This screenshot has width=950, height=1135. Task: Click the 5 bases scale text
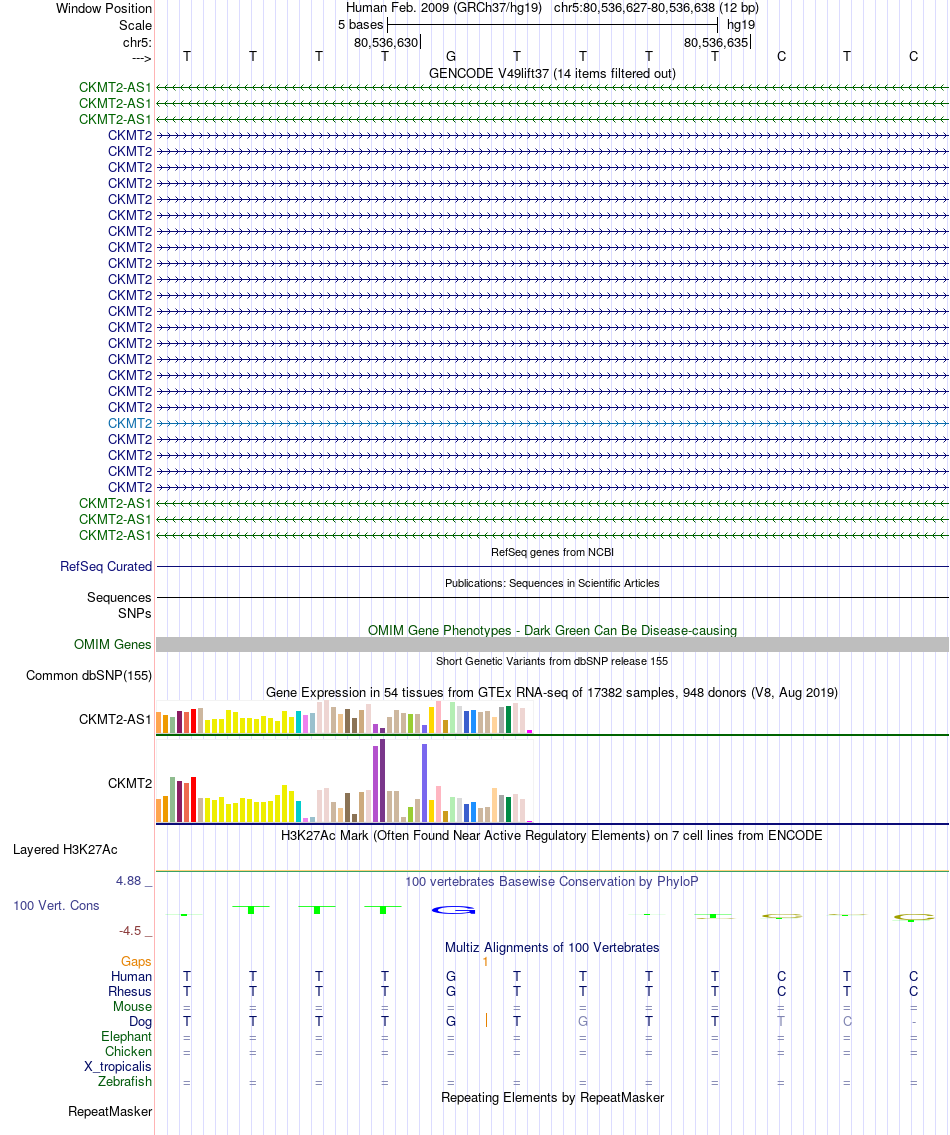tap(360, 25)
